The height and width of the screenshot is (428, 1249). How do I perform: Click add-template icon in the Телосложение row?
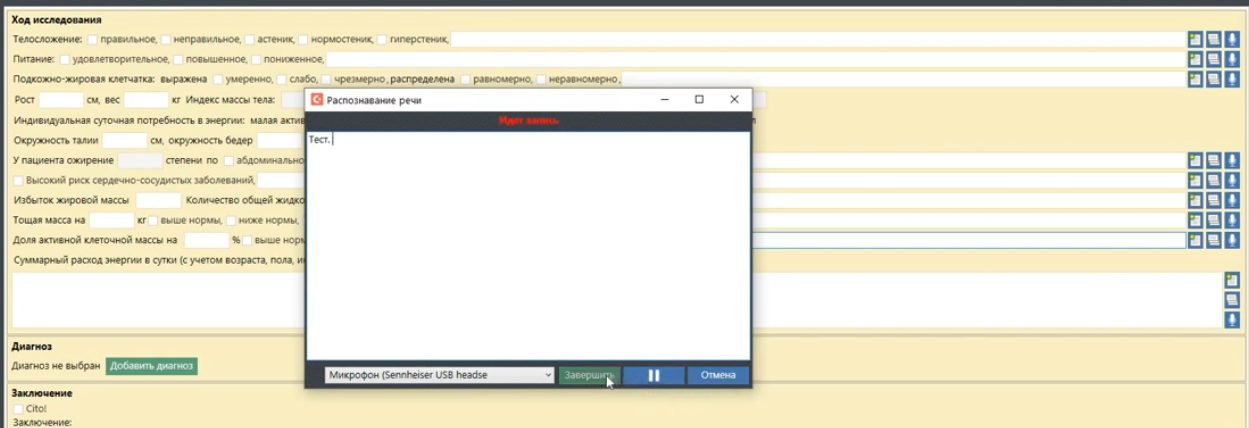[x=1194, y=39]
